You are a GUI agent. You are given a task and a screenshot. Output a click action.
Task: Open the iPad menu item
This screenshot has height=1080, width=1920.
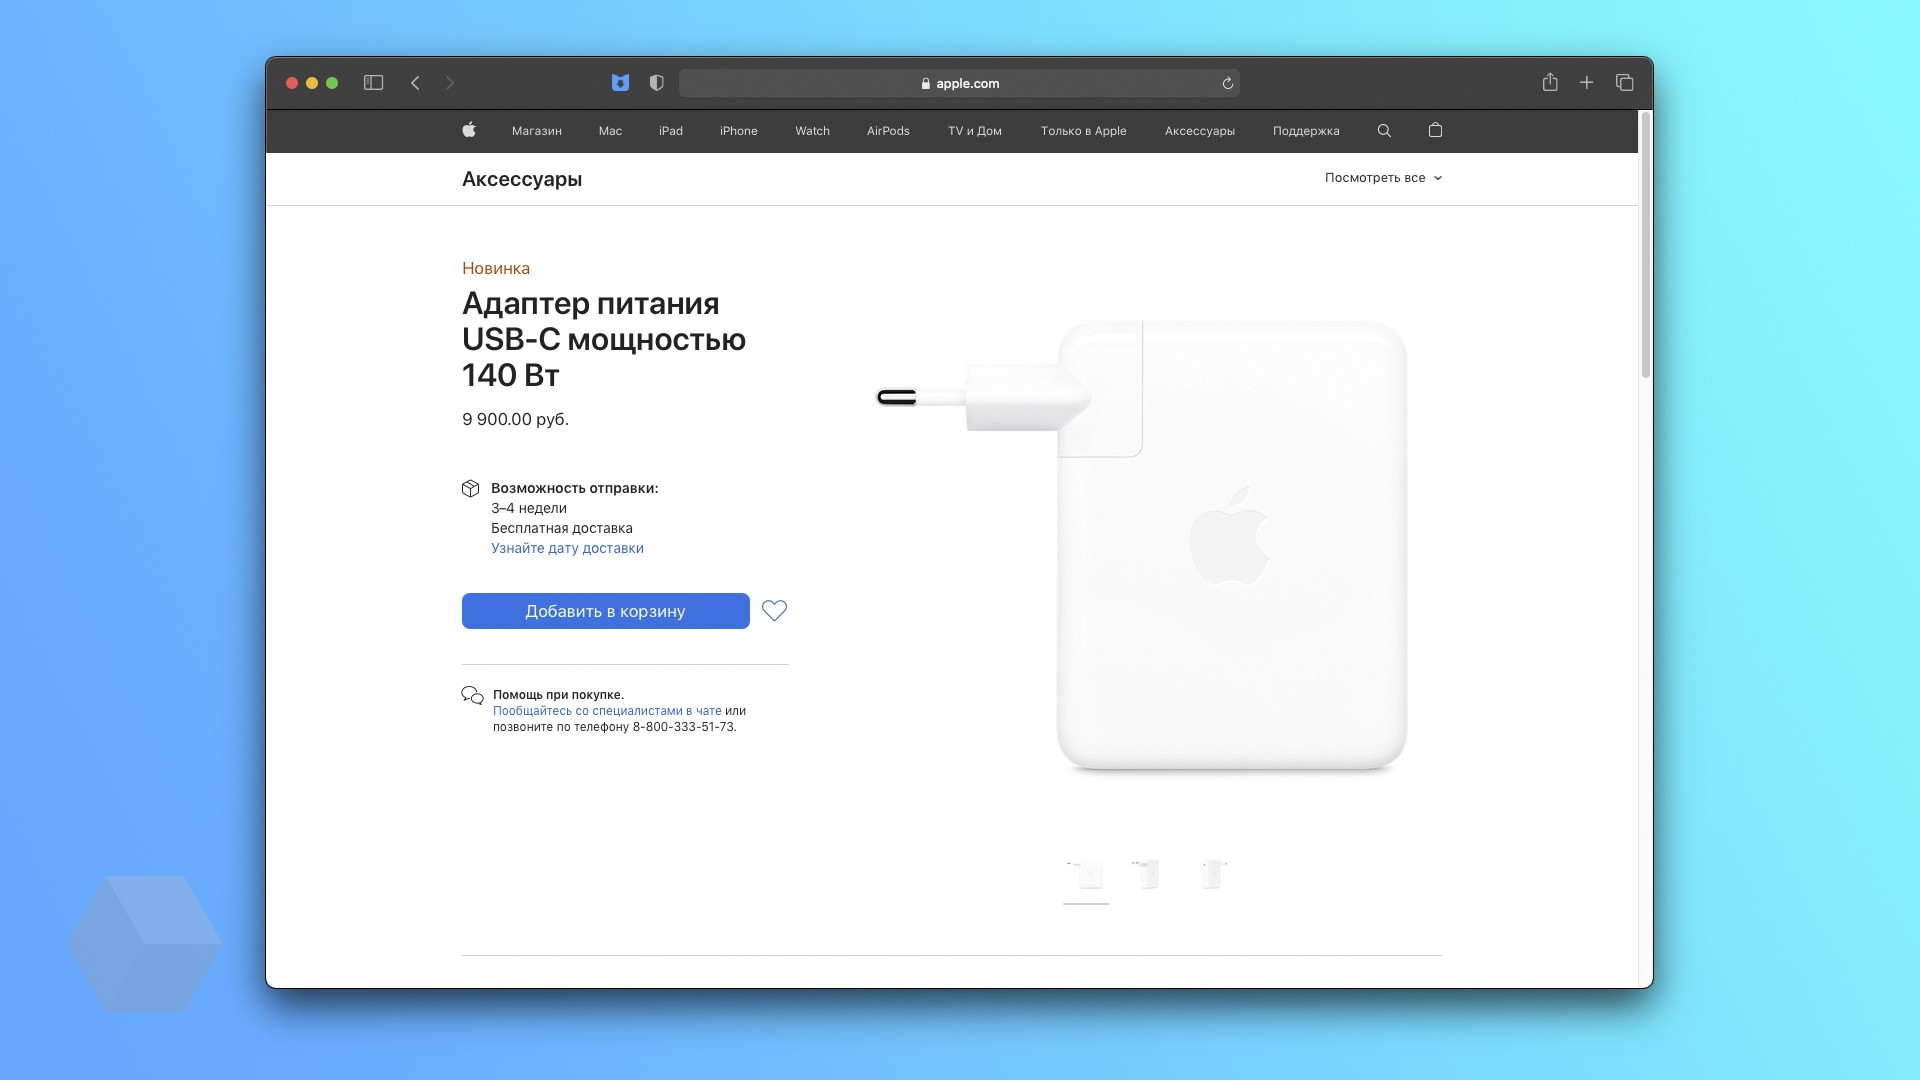pyautogui.click(x=671, y=131)
